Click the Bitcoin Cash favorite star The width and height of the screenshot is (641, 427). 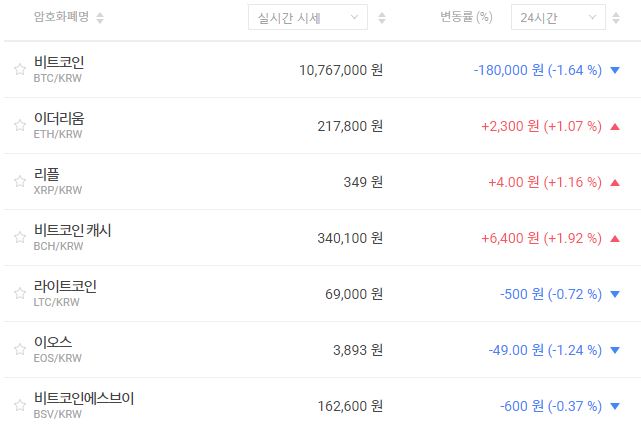point(19,238)
